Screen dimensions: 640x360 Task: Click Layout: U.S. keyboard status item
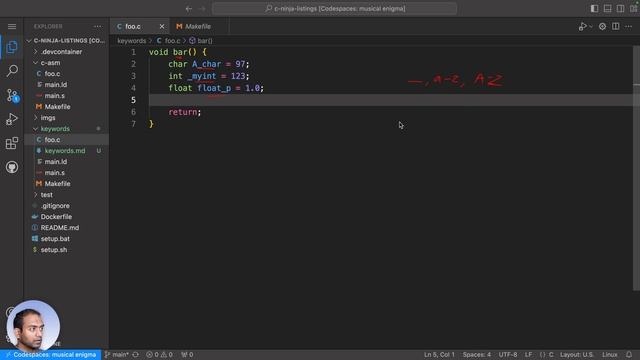coord(577,355)
